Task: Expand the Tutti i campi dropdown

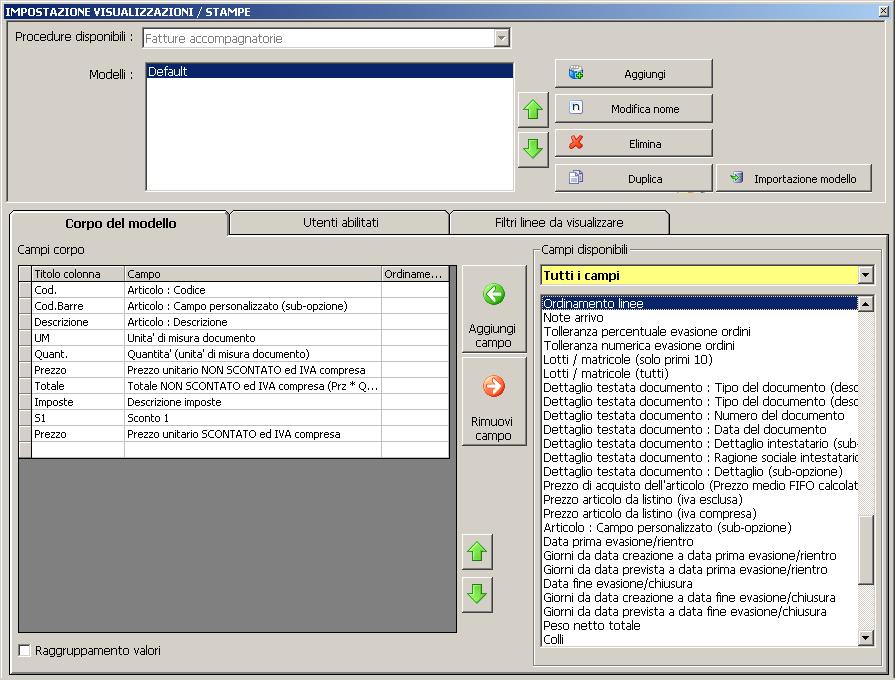Action: (x=865, y=275)
